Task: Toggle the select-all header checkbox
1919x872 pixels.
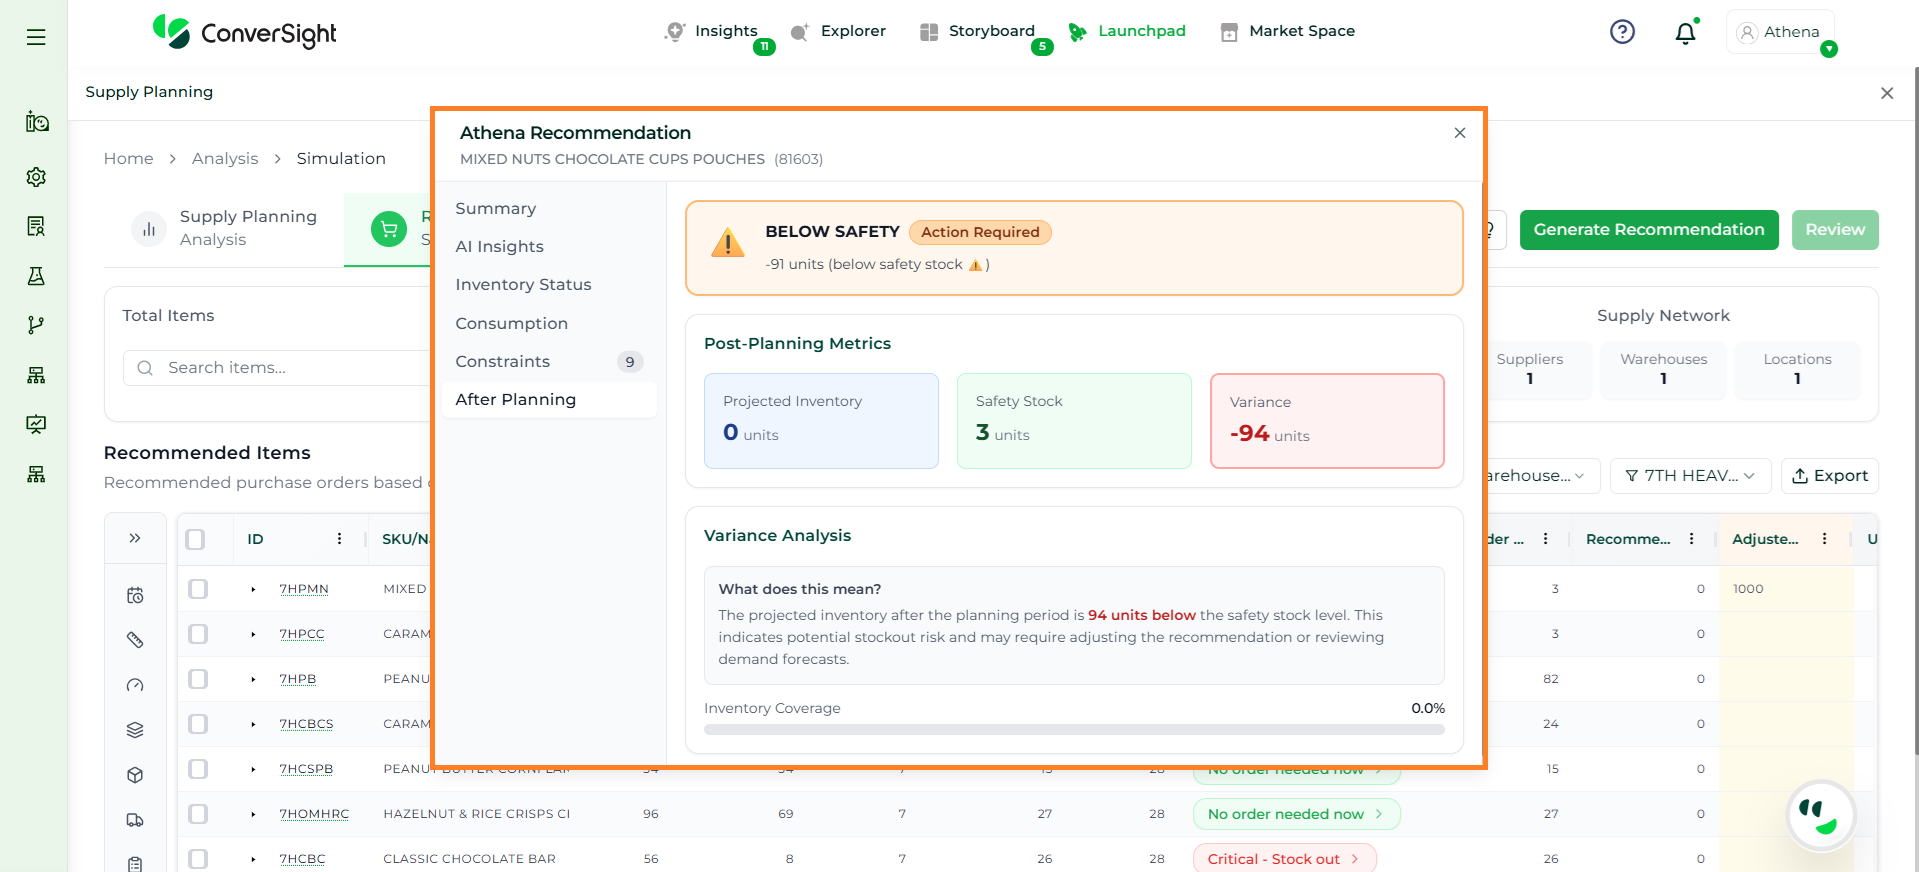Action: [196, 539]
